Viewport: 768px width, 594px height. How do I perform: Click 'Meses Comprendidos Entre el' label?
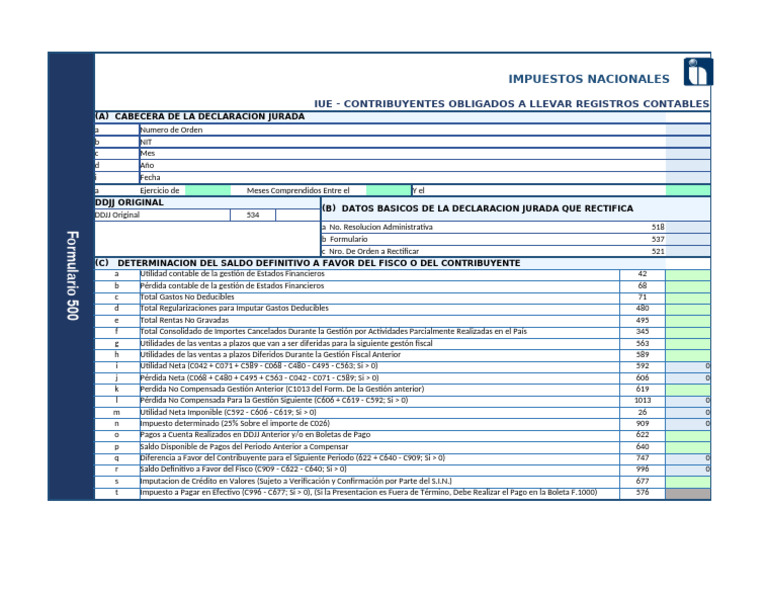298,190
